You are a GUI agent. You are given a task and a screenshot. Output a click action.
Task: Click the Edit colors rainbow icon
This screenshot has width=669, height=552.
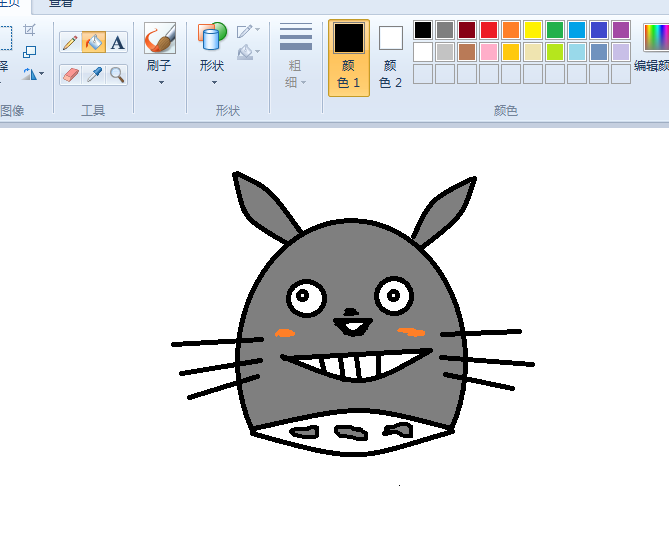click(656, 38)
